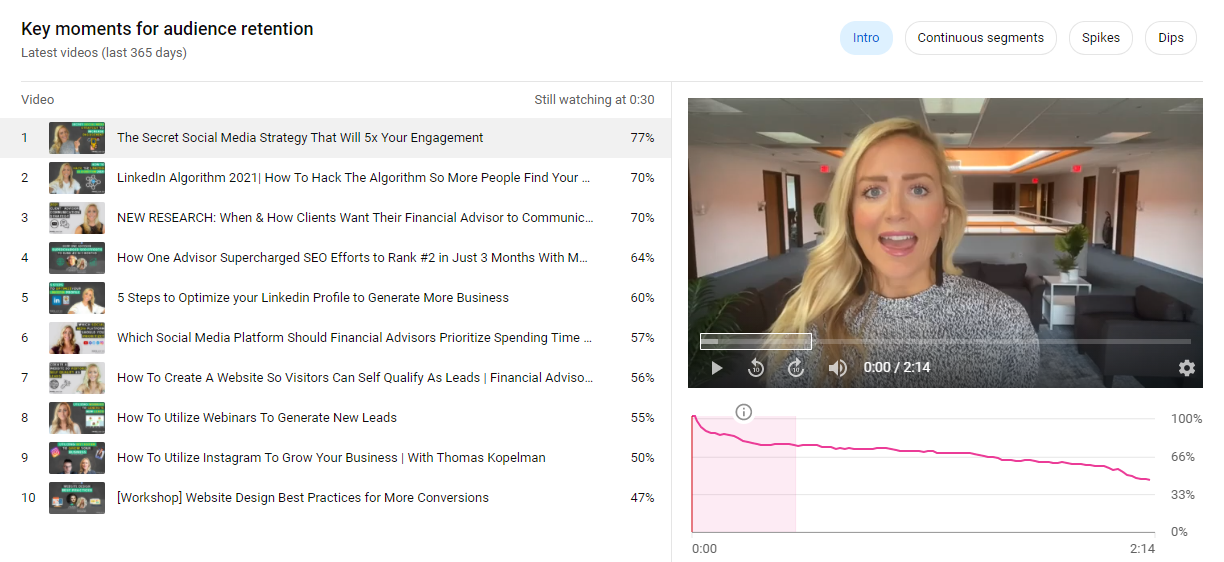Click the 77% retention value
This screenshot has height=562, width=1224.
click(x=642, y=138)
